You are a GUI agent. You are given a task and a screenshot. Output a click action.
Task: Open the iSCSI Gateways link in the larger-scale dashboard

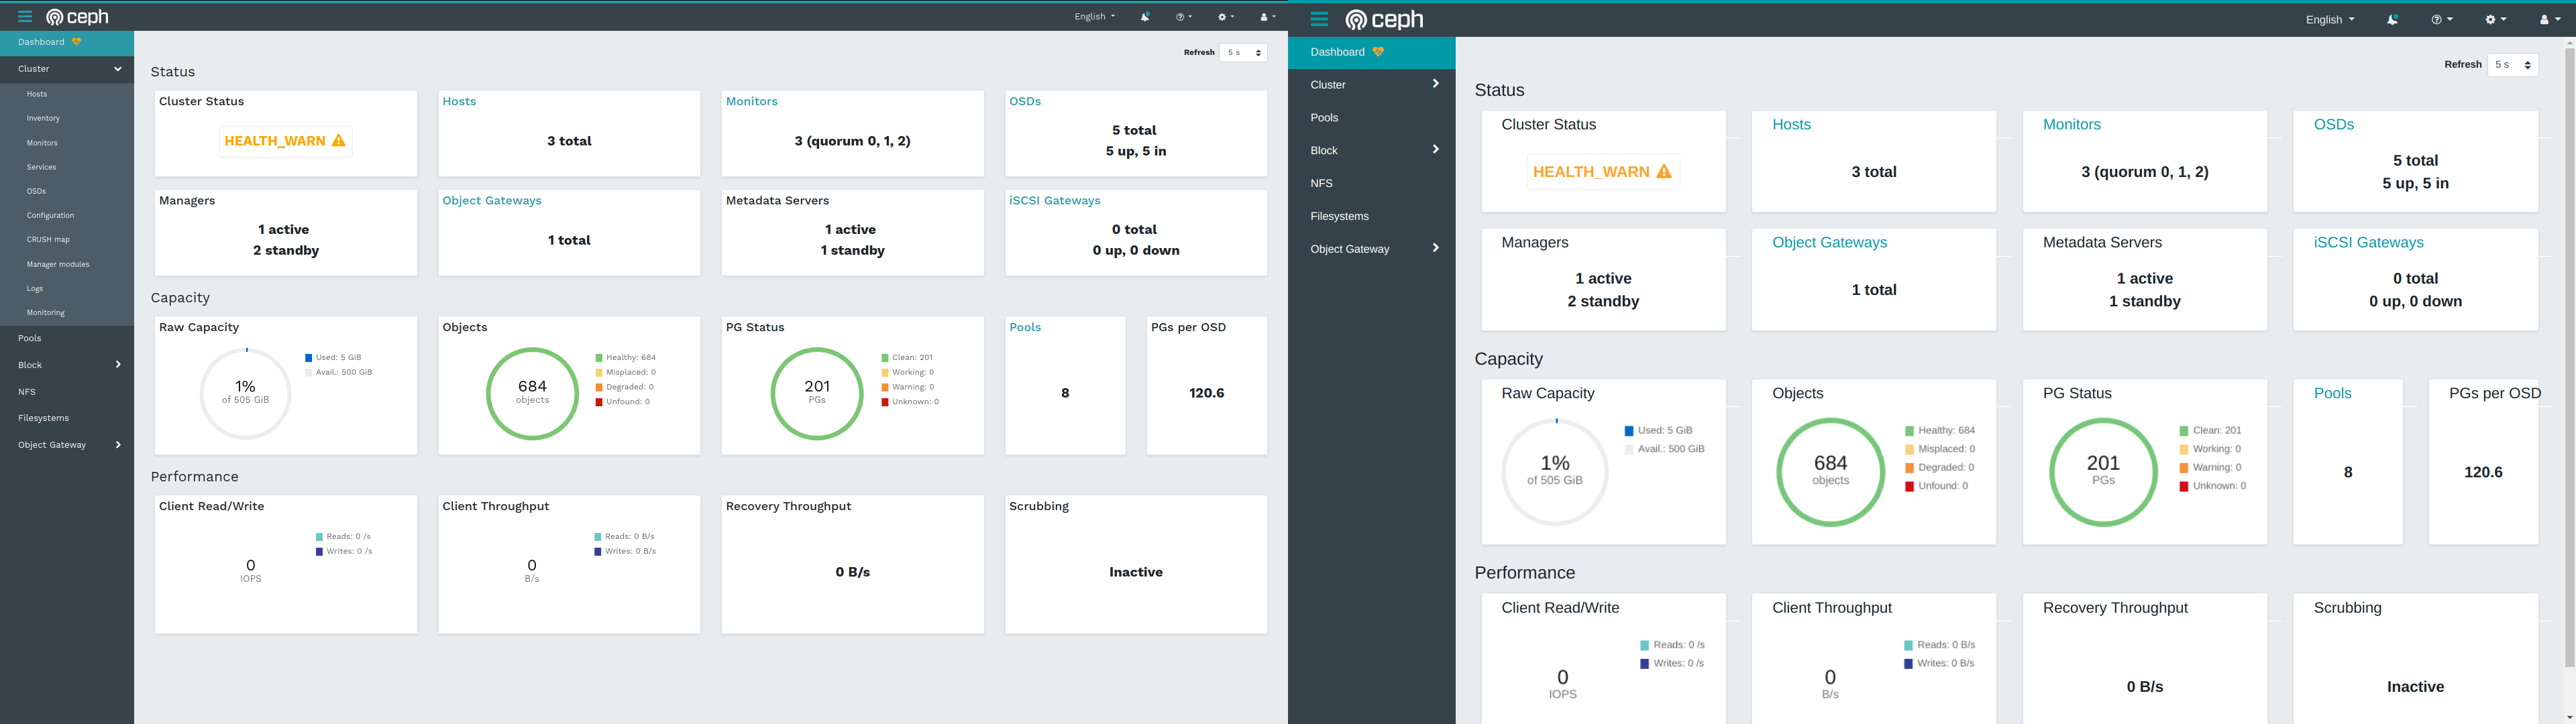pyautogui.click(x=2368, y=242)
